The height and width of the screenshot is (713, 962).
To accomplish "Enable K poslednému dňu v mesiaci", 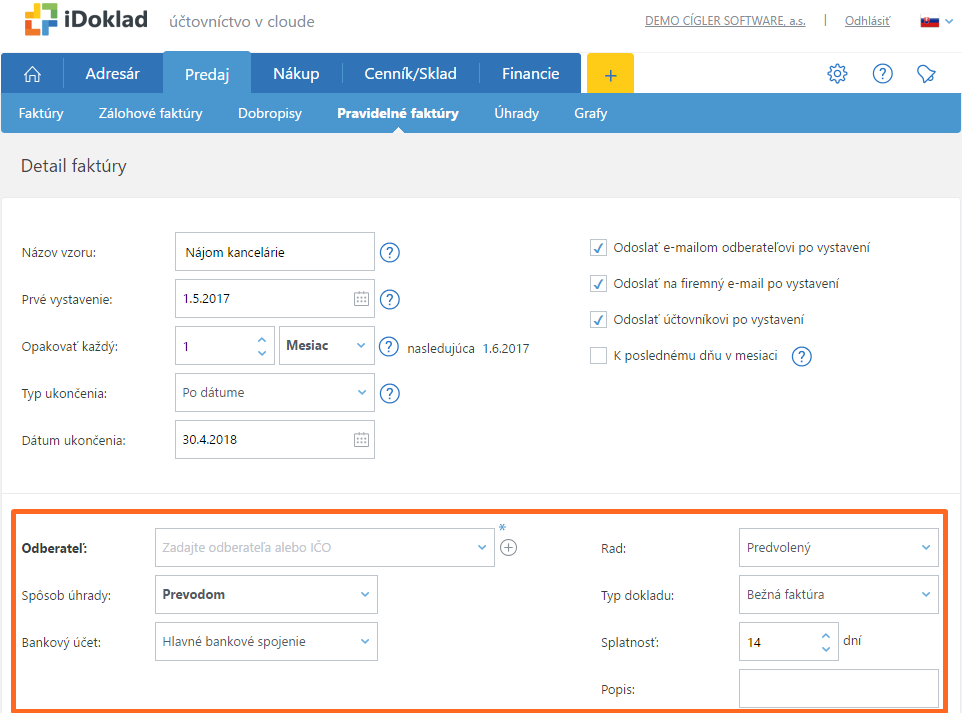I will coord(599,356).
